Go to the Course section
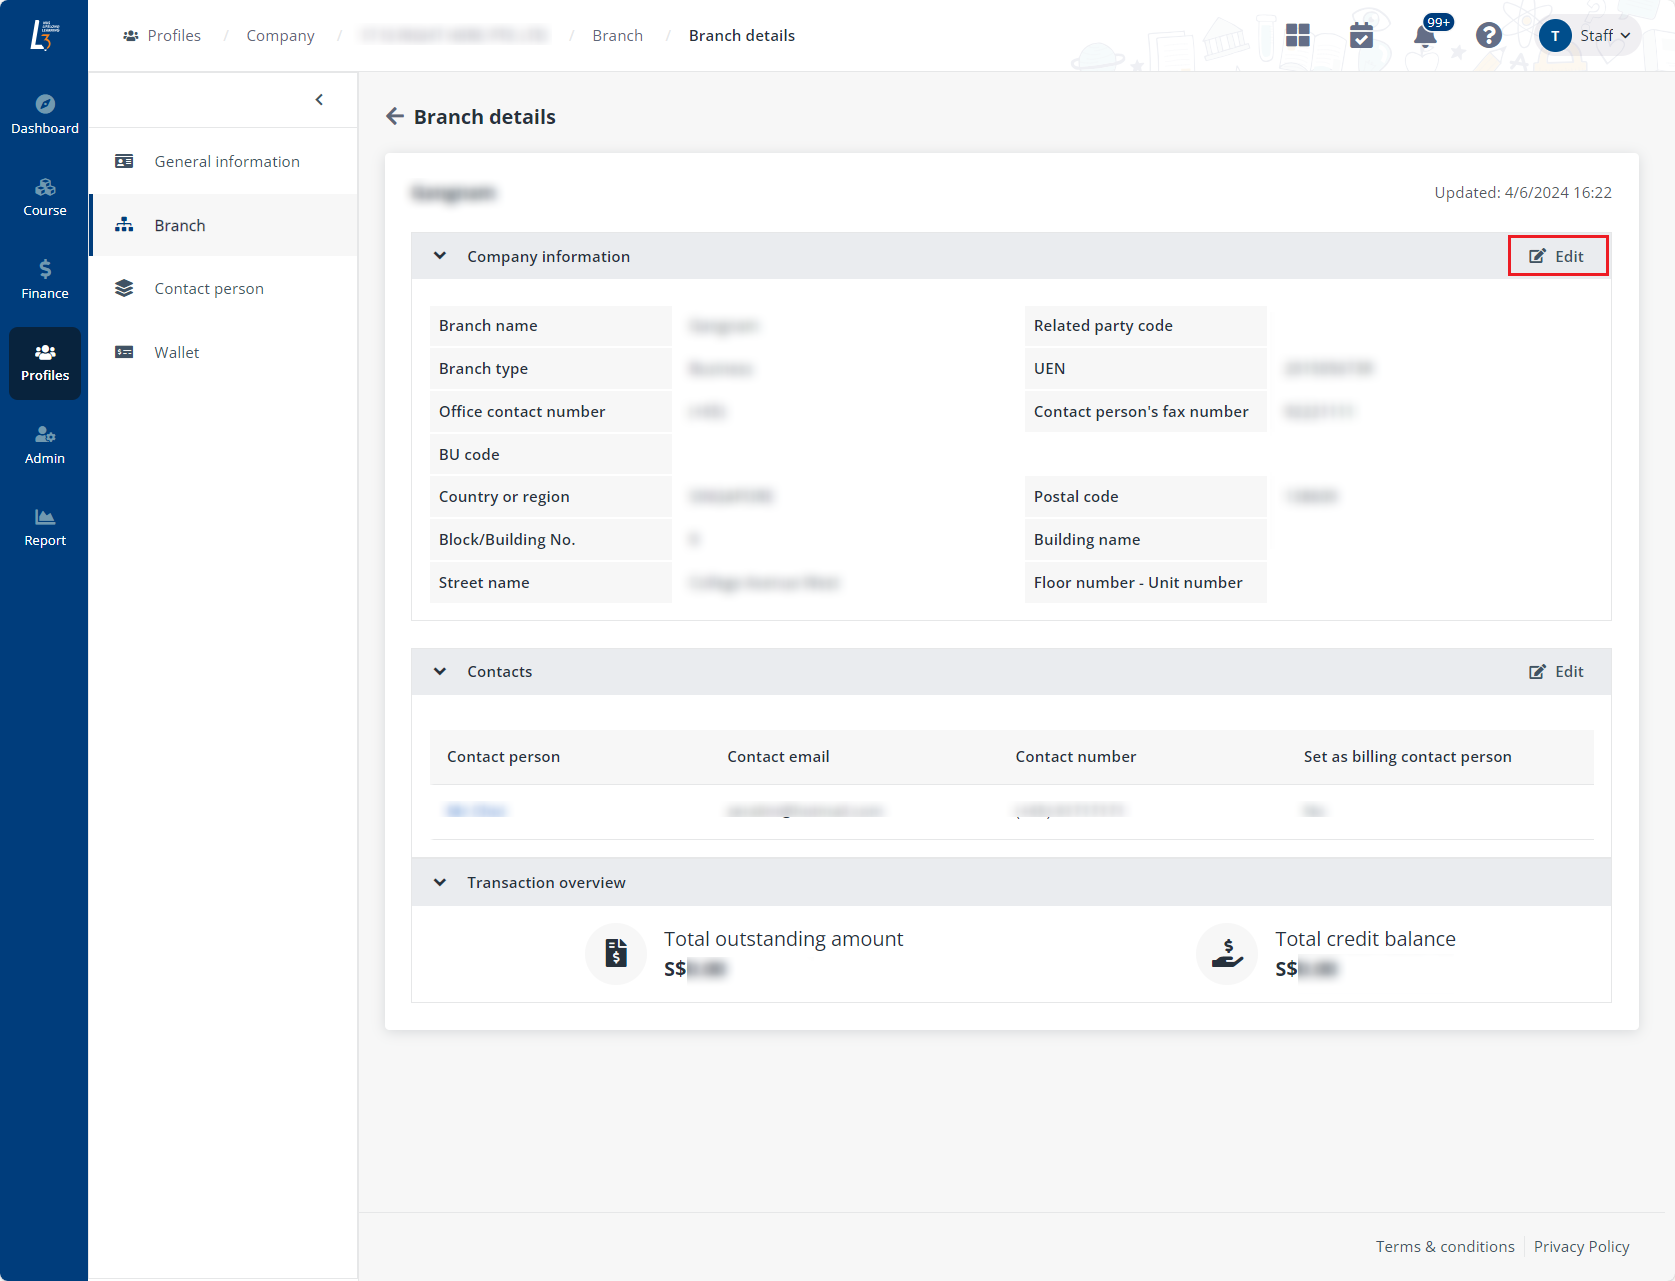 [x=45, y=197]
